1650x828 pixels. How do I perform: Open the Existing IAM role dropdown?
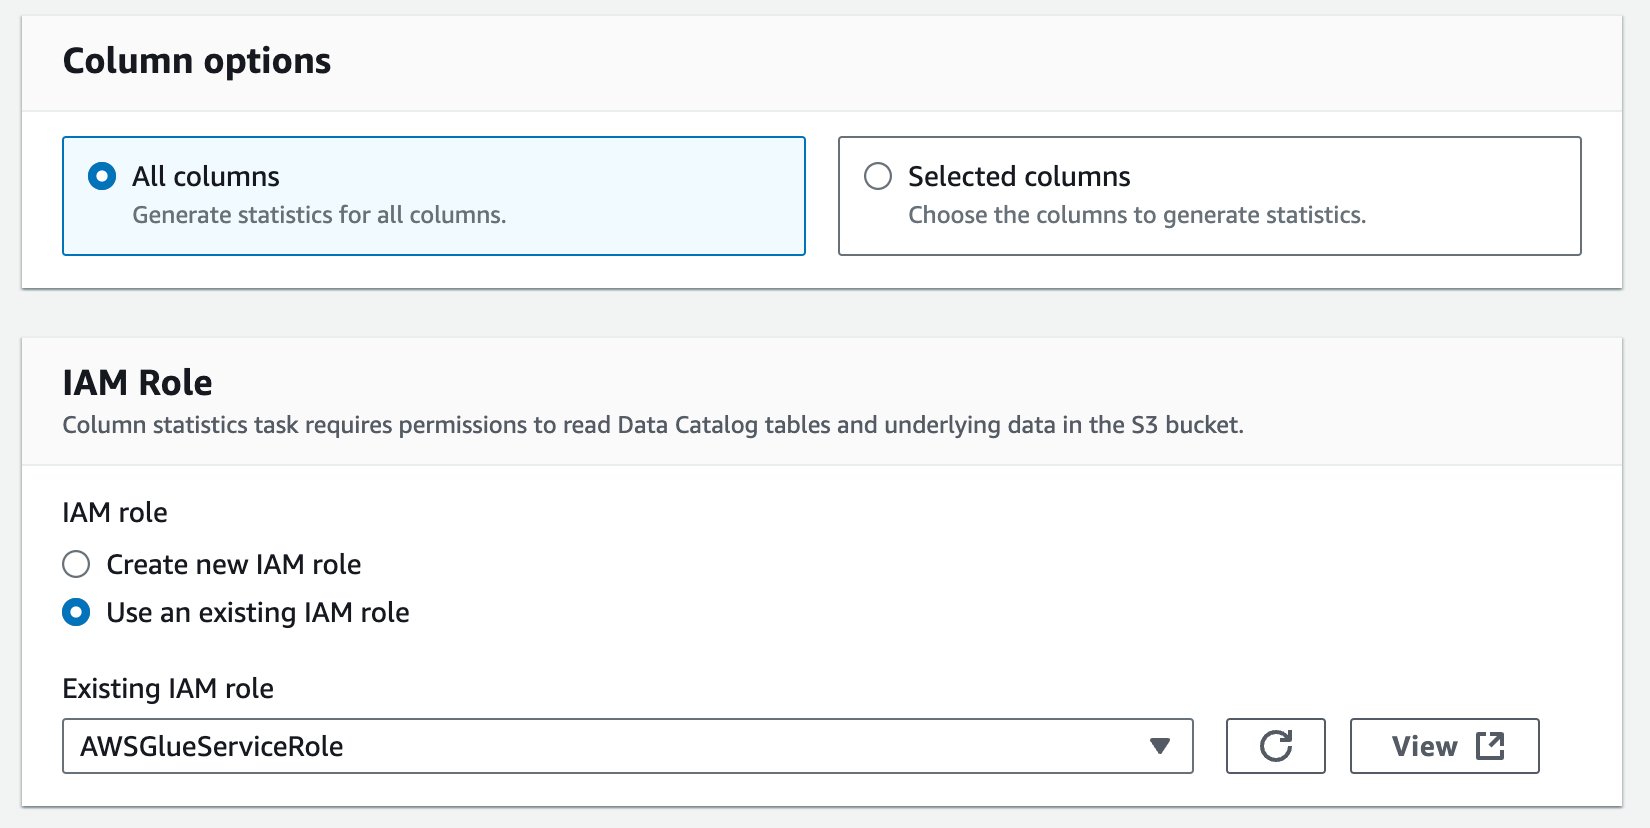pyautogui.click(x=627, y=746)
